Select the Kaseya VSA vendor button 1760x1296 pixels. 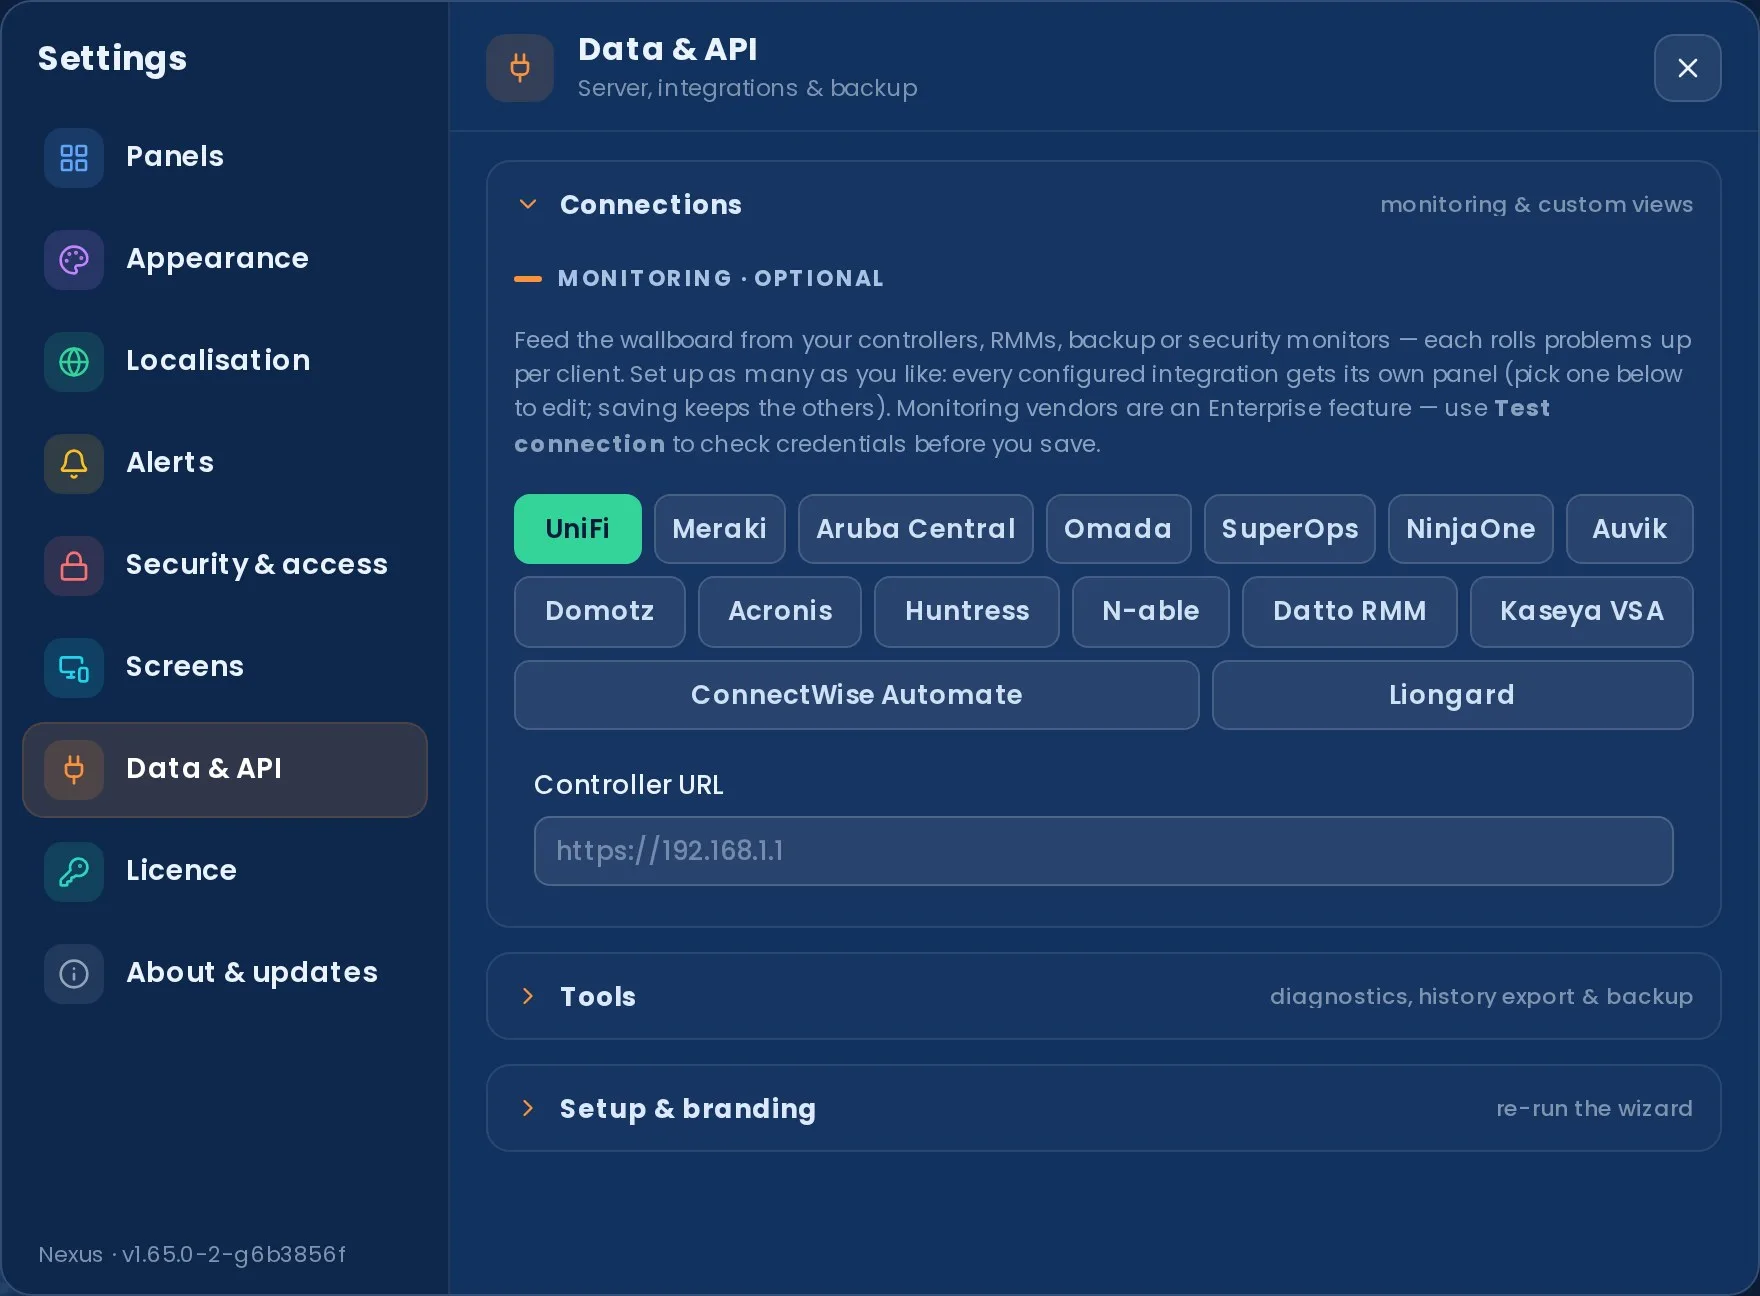[x=1582, y=611]
